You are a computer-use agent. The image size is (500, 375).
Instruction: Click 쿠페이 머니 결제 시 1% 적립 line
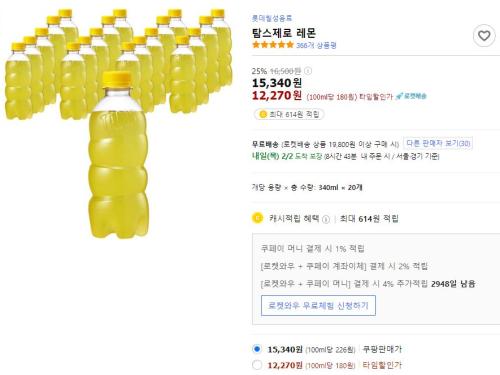312,248
